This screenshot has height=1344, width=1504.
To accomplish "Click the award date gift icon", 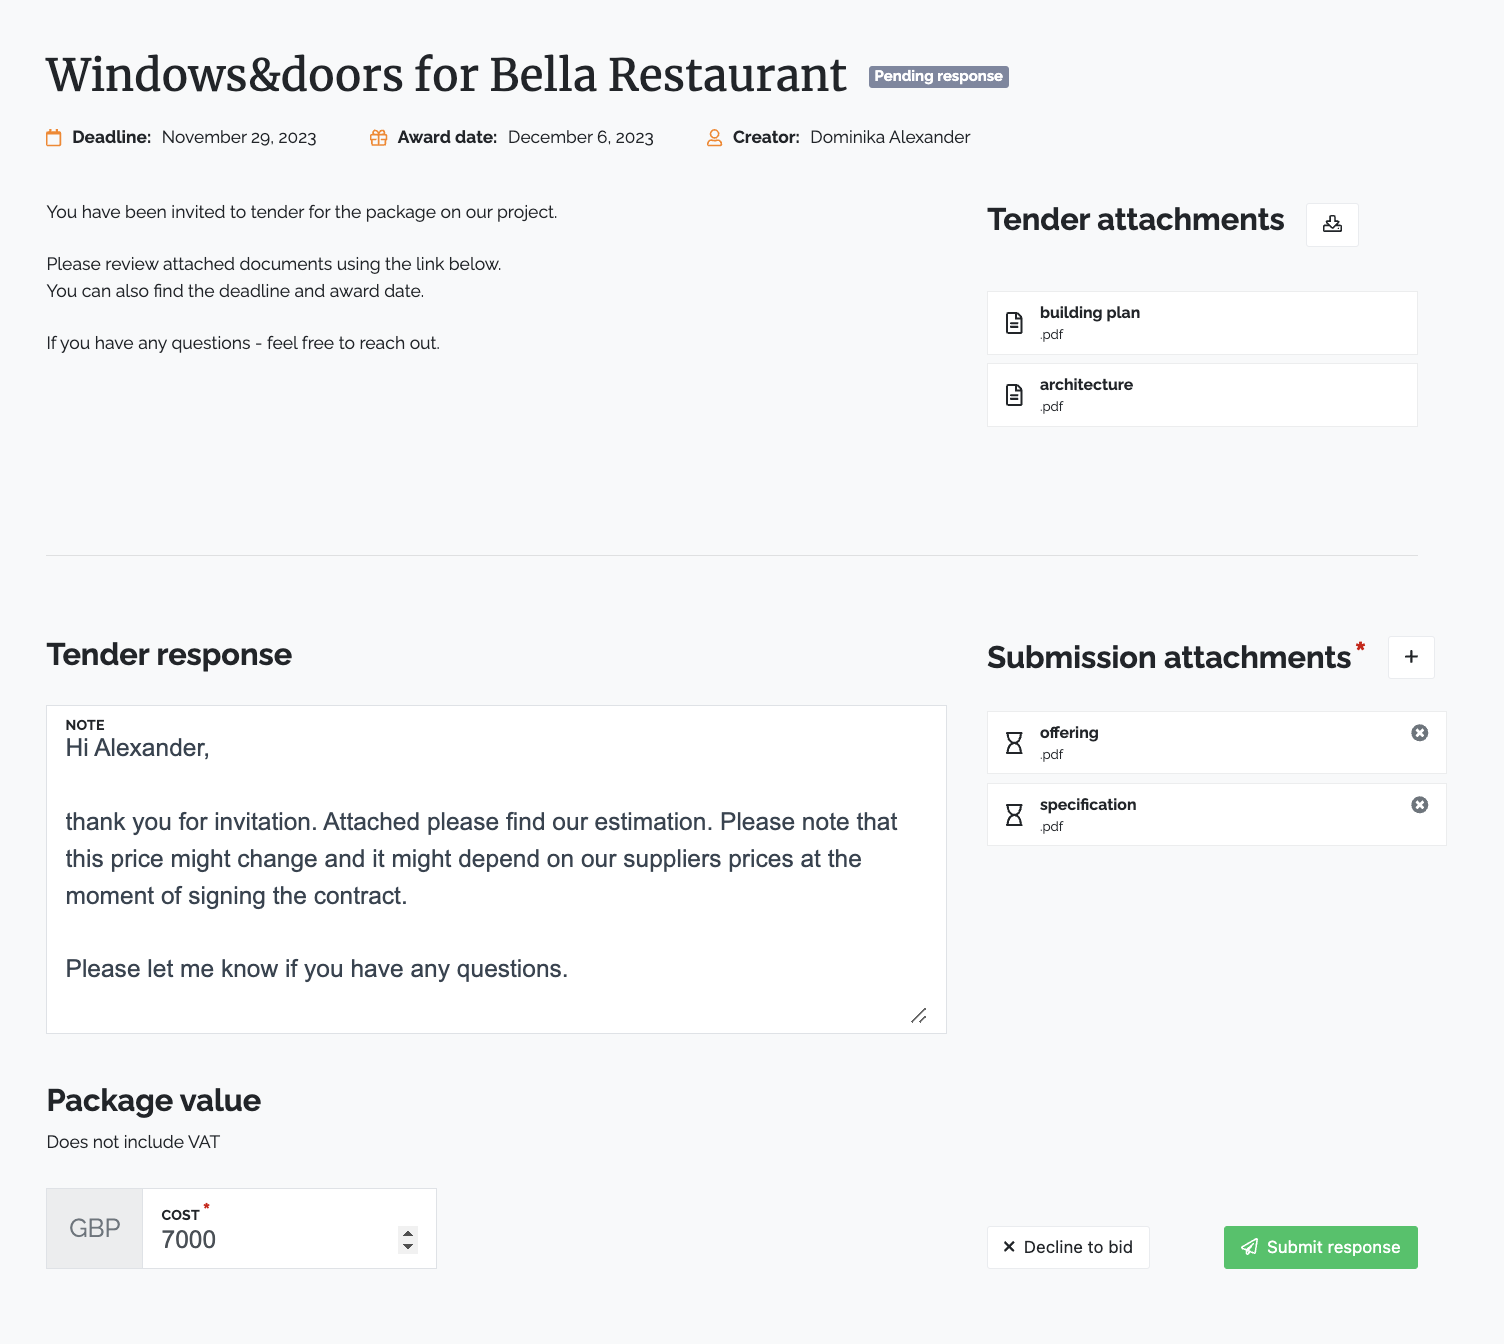I will click(x=378, y=138).
